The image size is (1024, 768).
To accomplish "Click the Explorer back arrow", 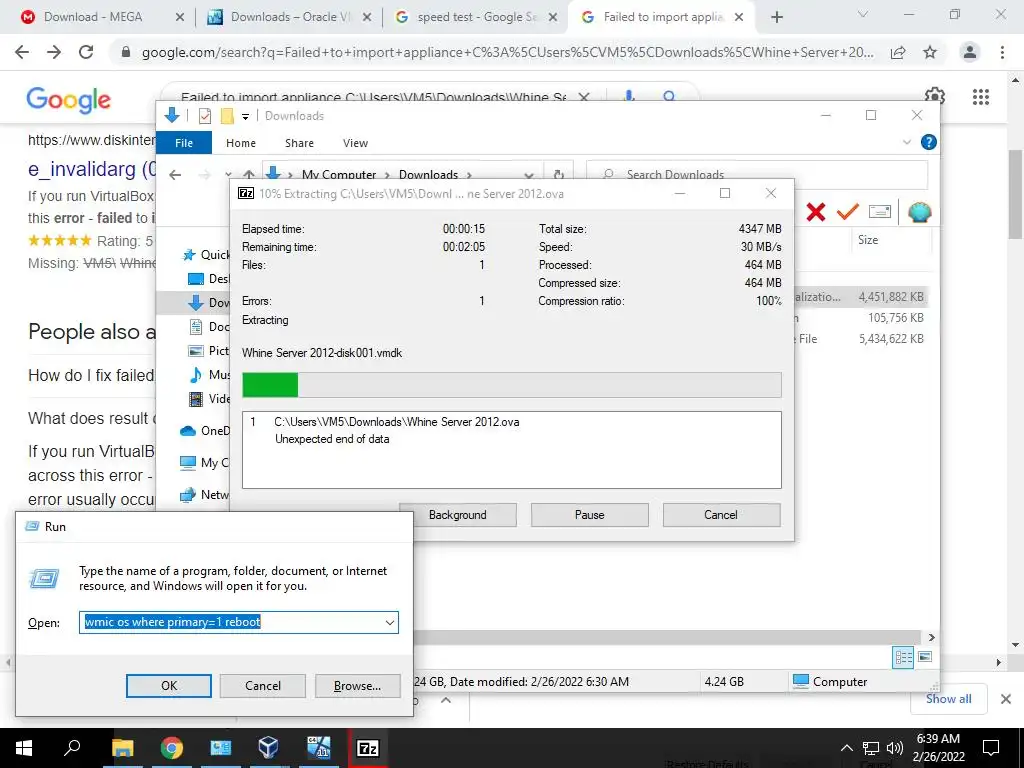I will point(174,174).
